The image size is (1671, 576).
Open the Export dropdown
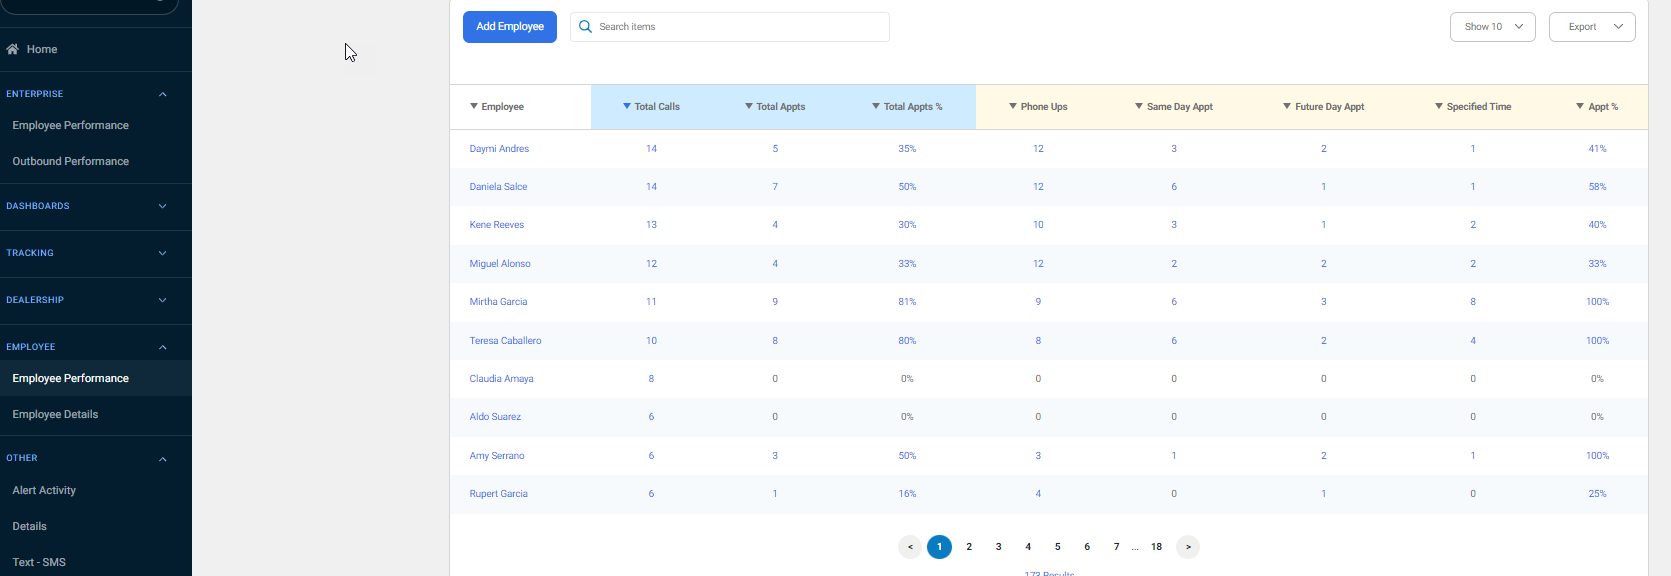(1591, 27)
